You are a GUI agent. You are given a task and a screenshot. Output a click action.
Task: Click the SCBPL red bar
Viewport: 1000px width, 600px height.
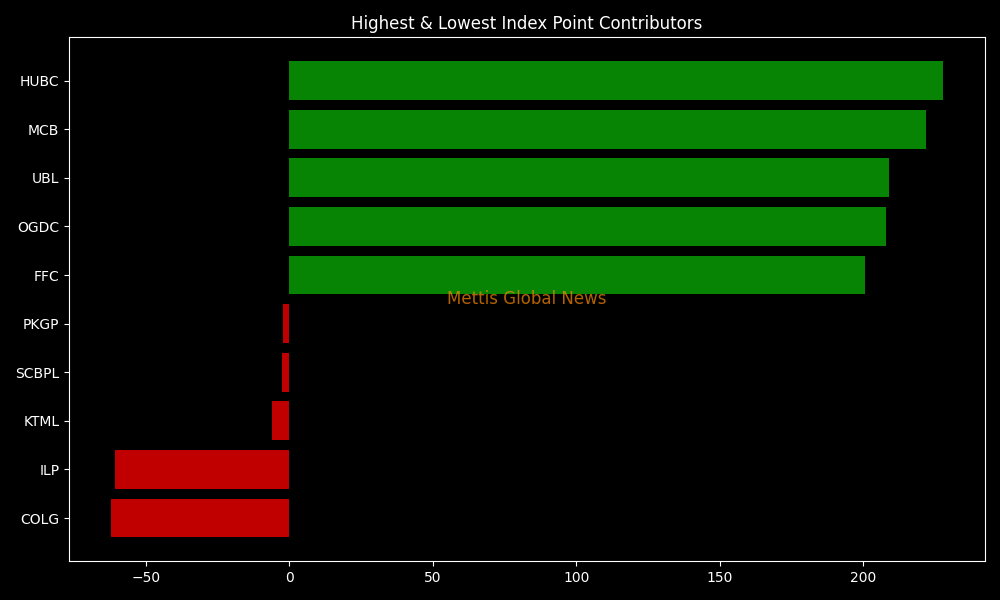tap(286, 372)
